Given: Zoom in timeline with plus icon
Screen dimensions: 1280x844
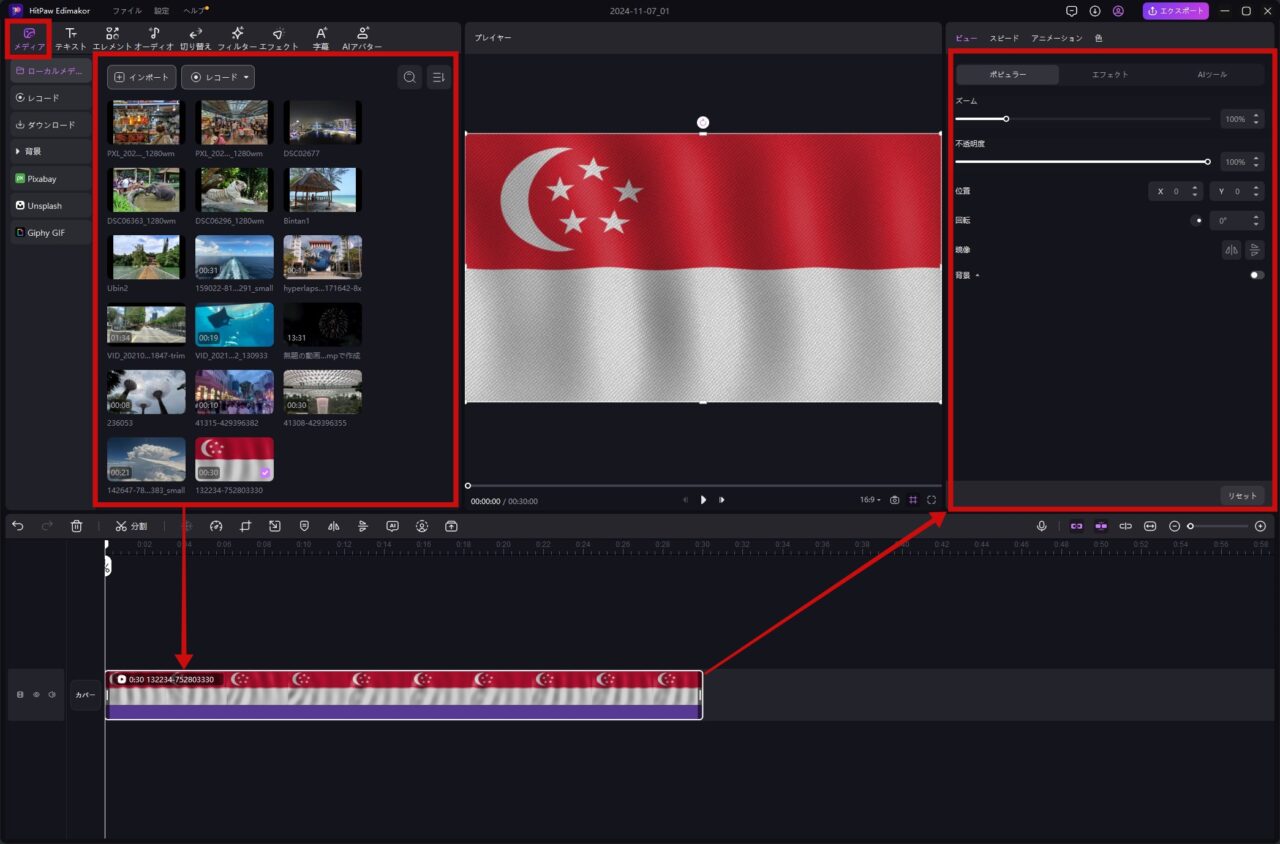Looking at the screenshot, I should click(1260, 525).
